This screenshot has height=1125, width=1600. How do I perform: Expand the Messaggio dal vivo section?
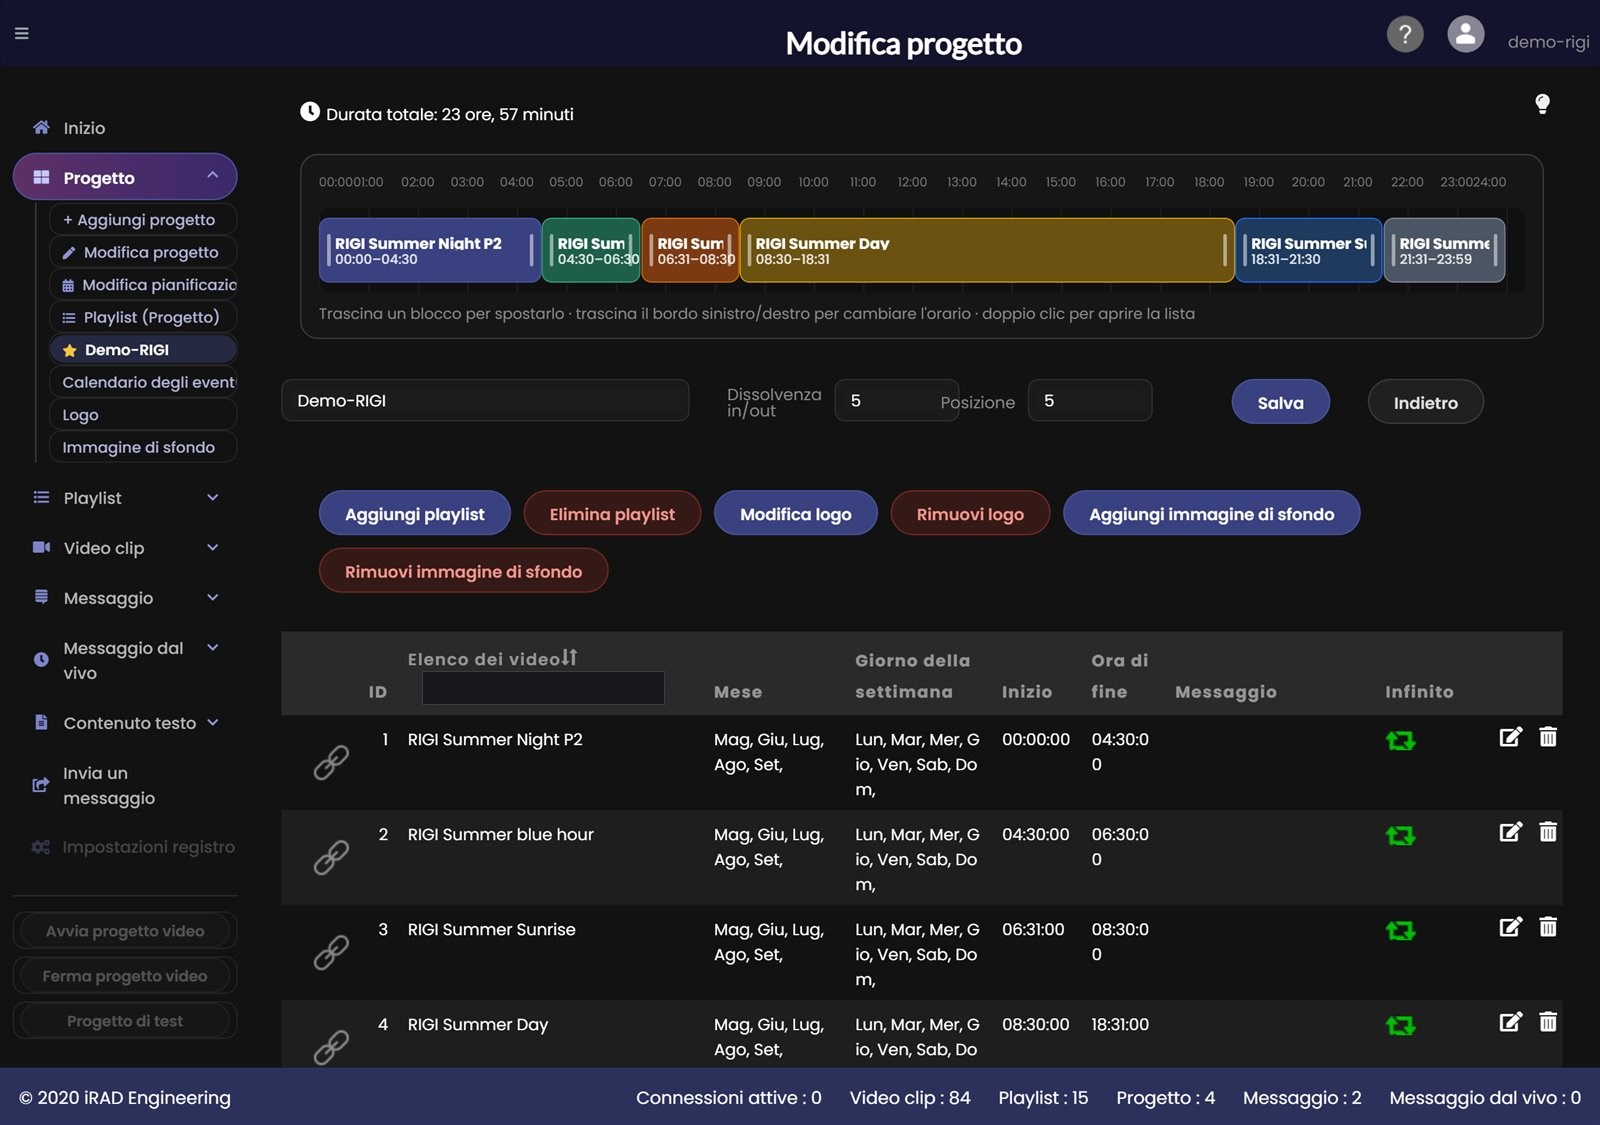(x=125, y=660)
